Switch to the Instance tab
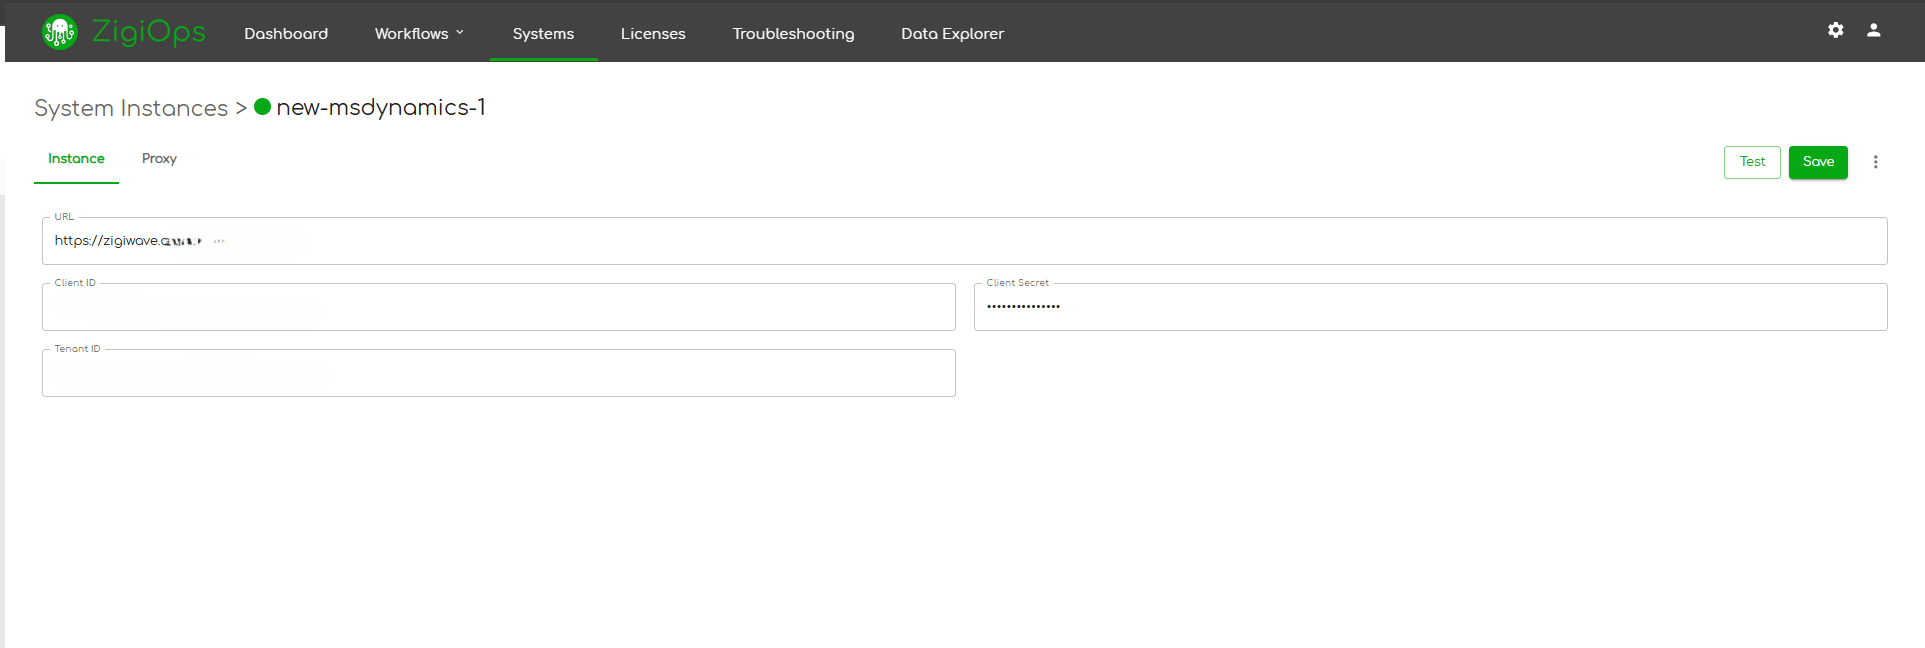 (76, 159)
